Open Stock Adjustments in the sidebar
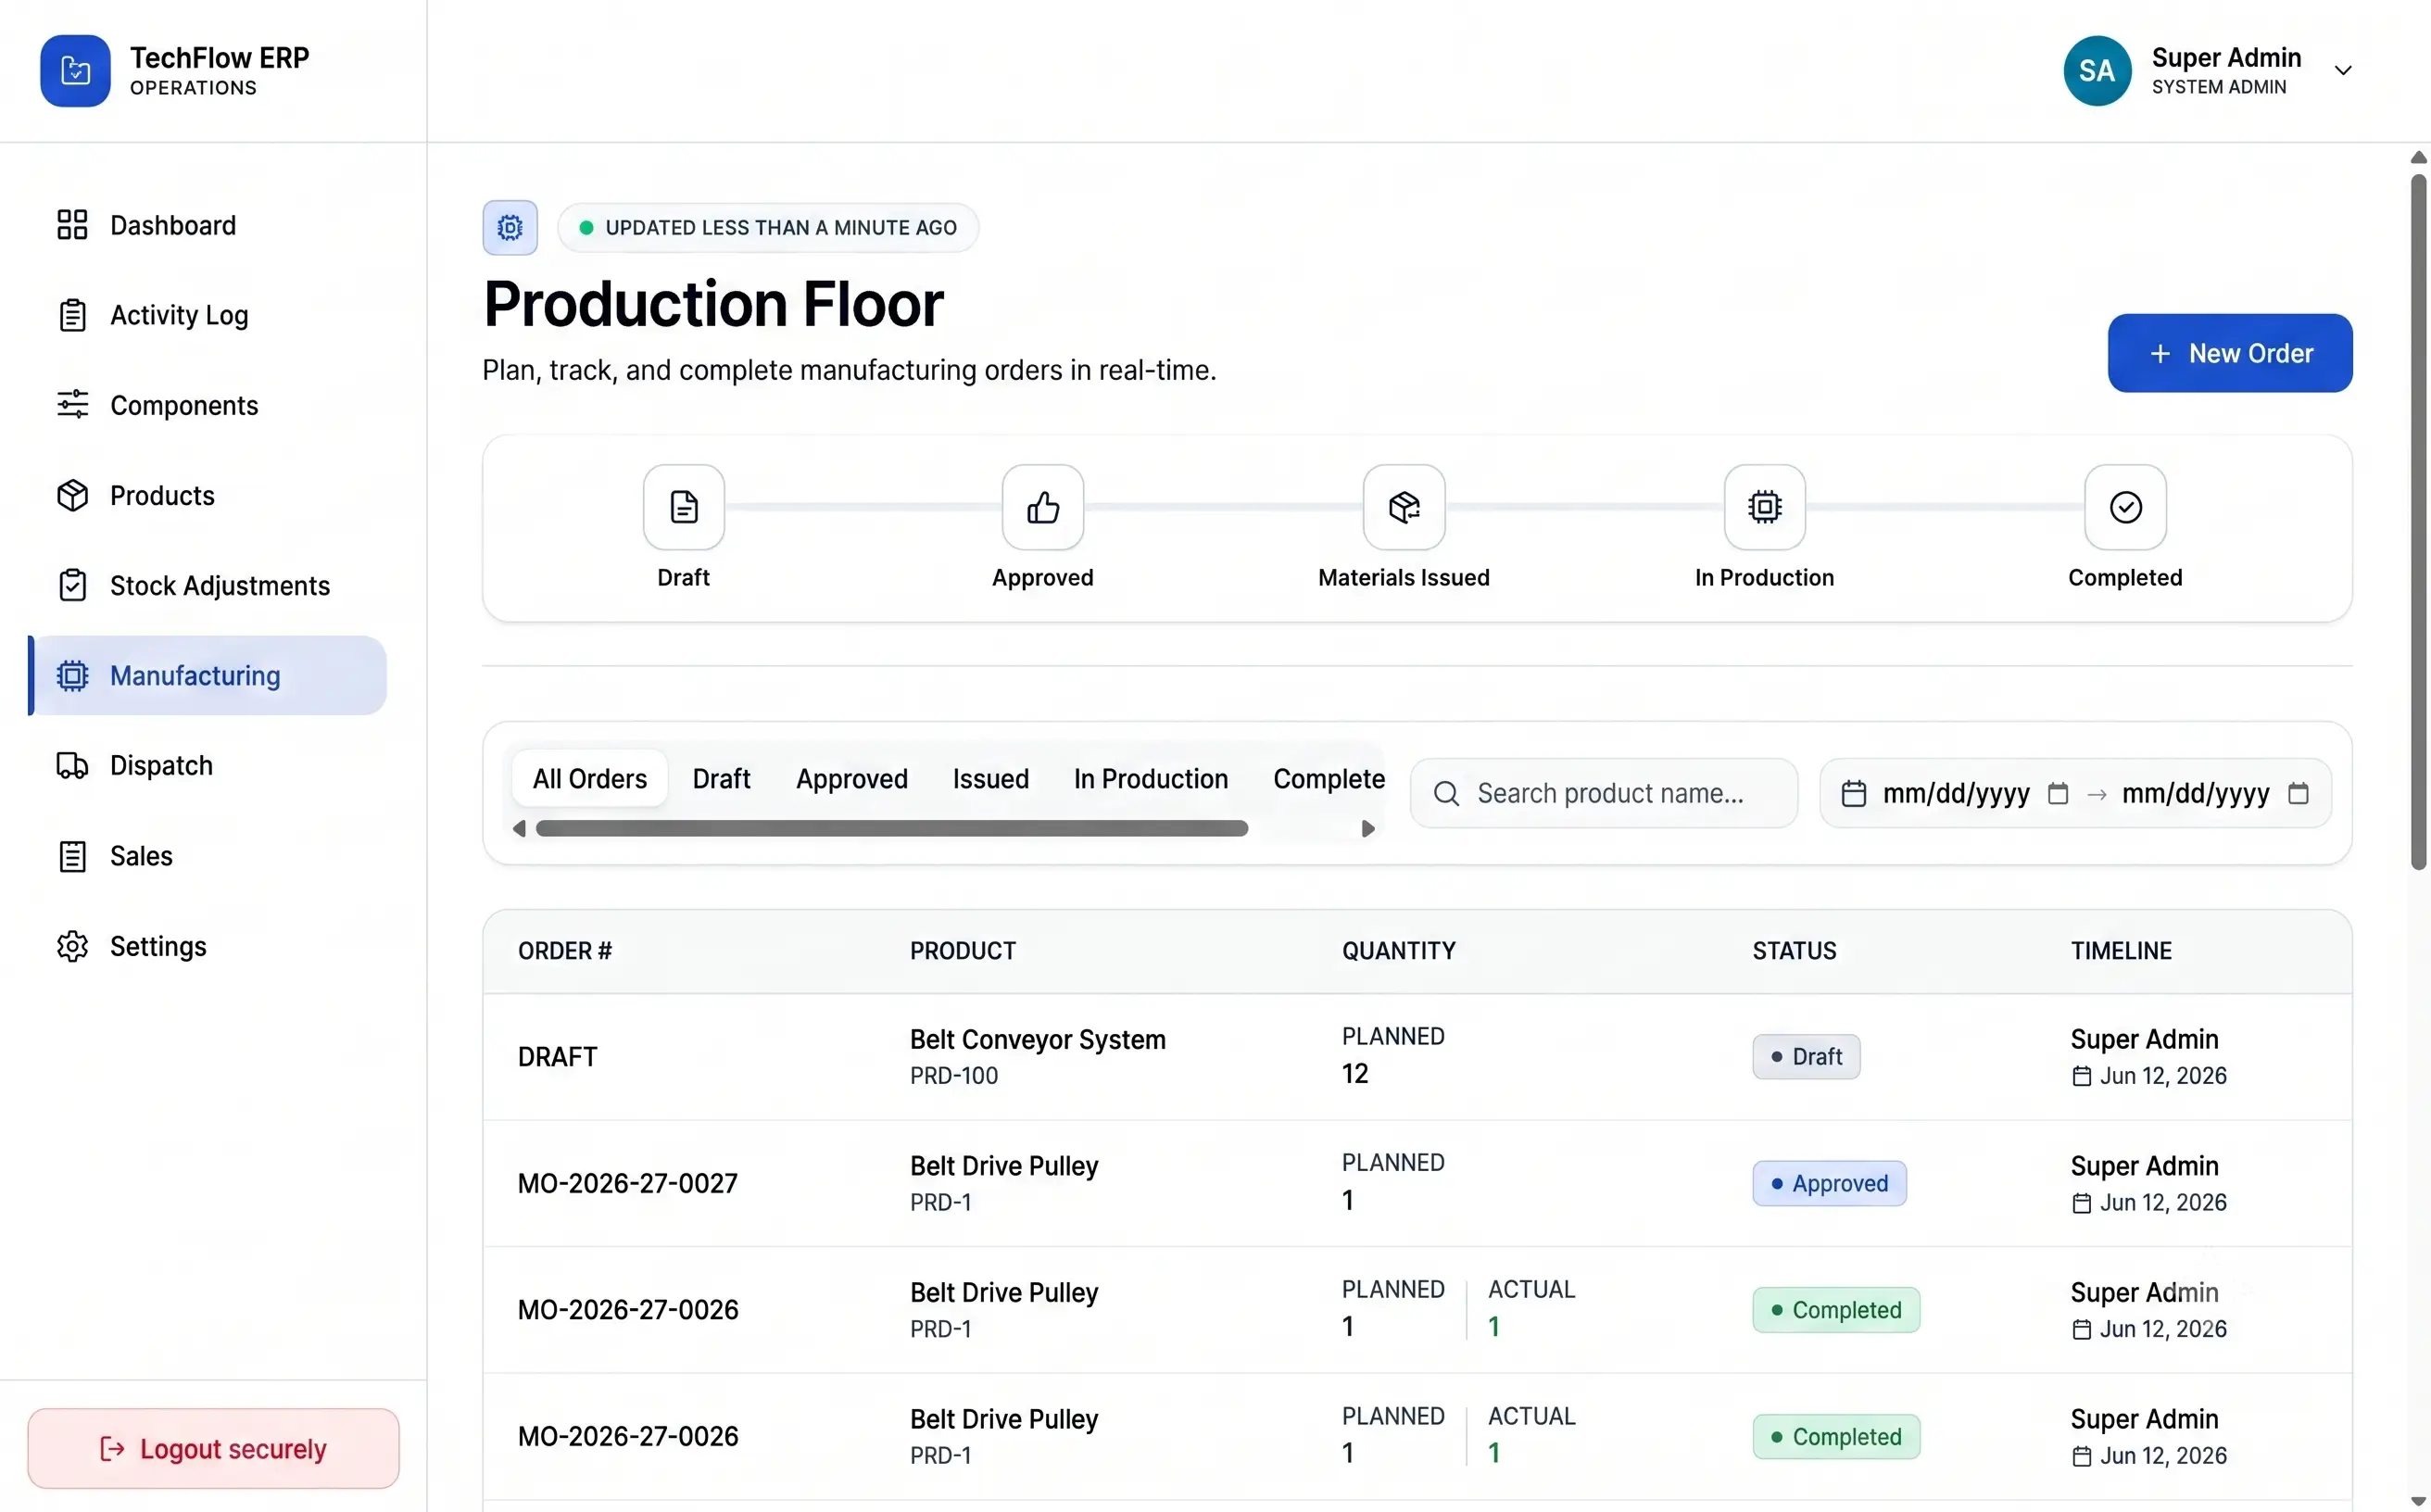This screenshot has width=2431, height=1512. pyautogui.click(x=207, y=585)
